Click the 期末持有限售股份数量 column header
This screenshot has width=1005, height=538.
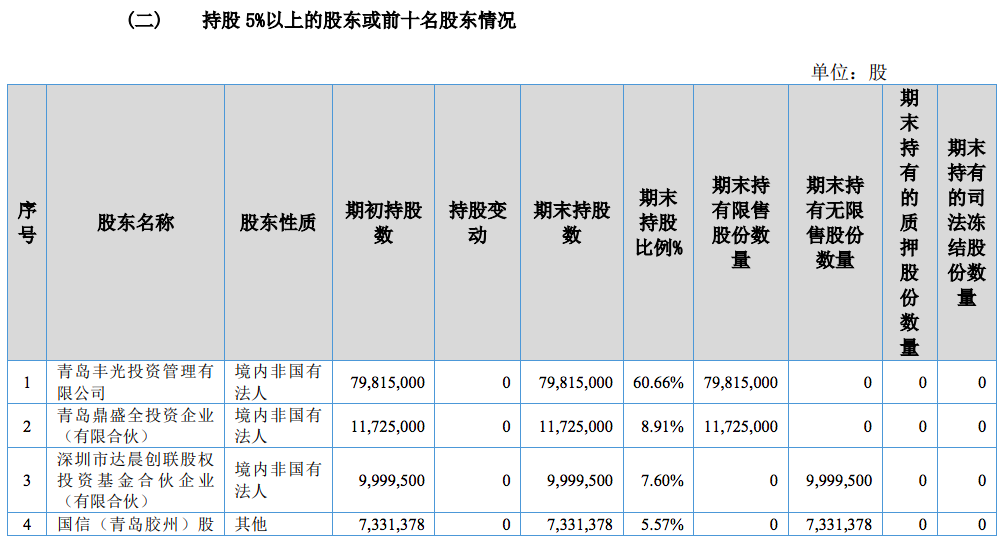pos(740,222)
